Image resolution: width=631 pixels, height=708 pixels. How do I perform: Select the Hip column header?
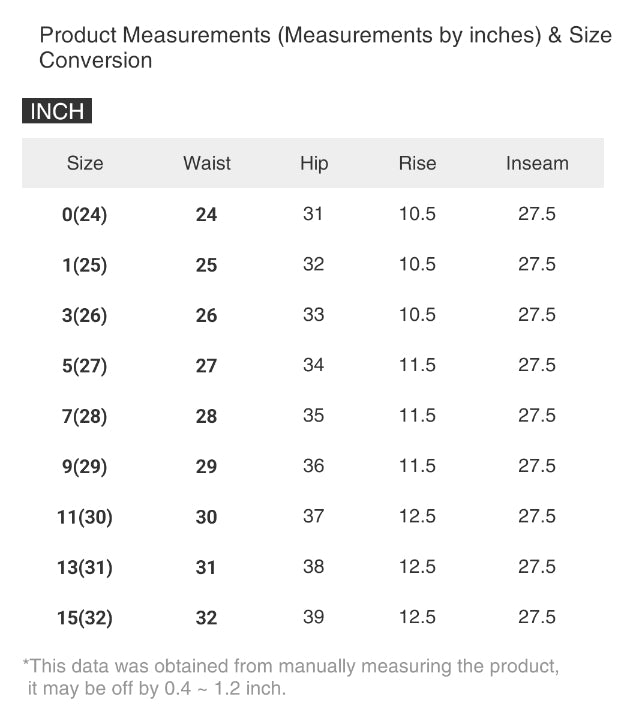click(x=314, y=163)
